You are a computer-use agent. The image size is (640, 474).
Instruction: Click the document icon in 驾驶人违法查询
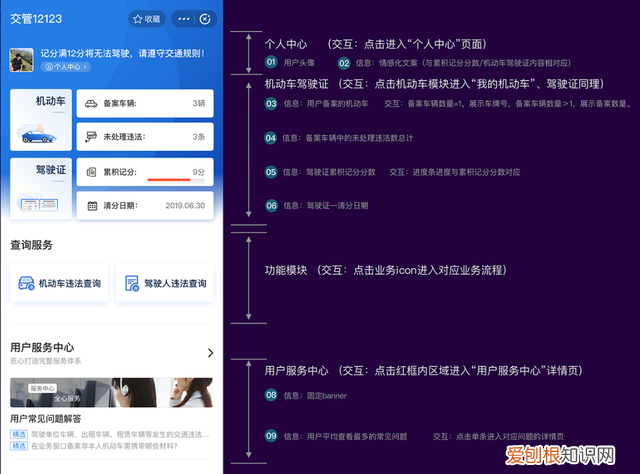point(132,283)
